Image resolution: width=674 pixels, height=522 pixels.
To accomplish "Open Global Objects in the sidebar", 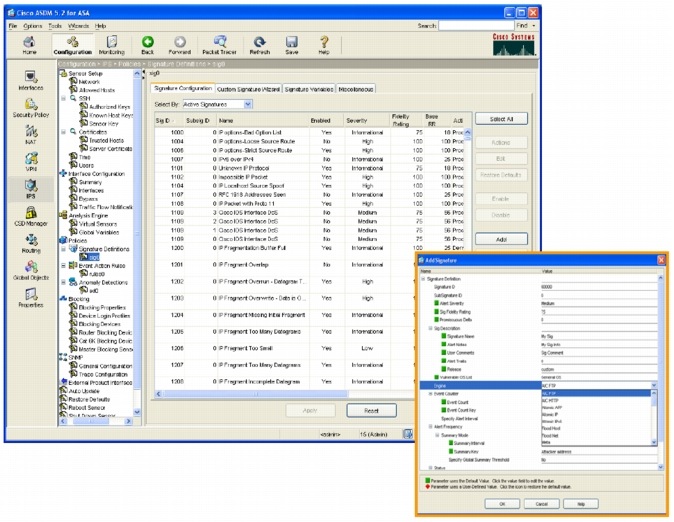I will pyautogui.click(x=31, y=270).
